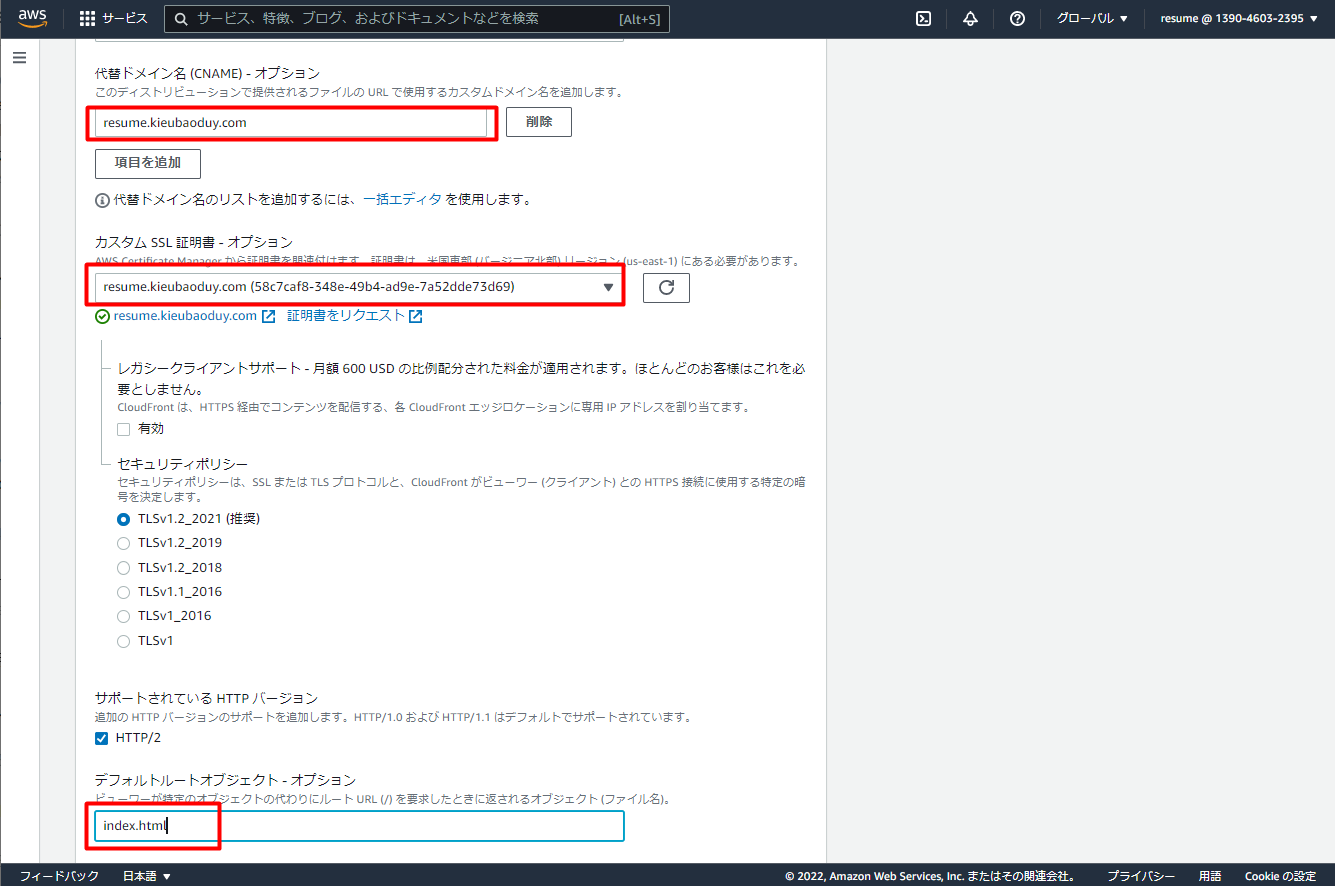The image size is (1335, 886).
Task: Click the 代替ドメイン名 (CNAME) - オプション label
Action: click(207, 73)
